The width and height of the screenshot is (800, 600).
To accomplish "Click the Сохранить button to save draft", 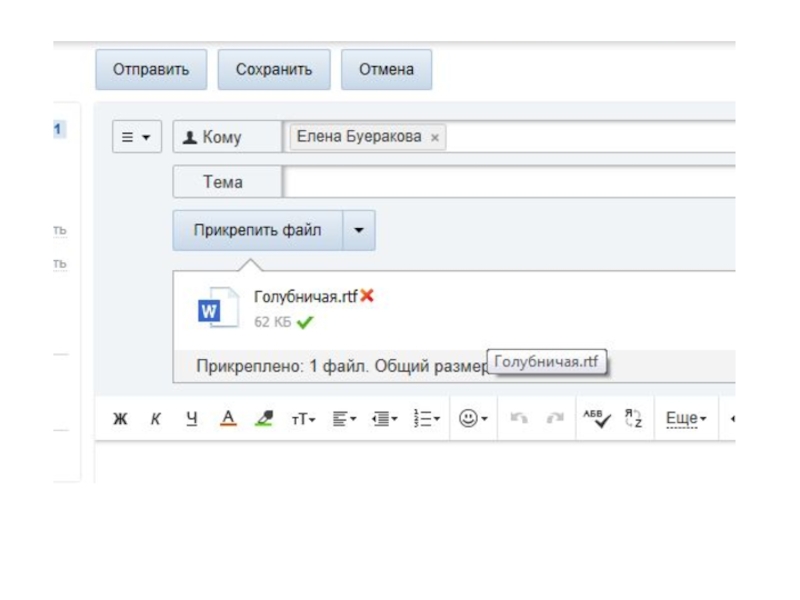I will (274, 69).
